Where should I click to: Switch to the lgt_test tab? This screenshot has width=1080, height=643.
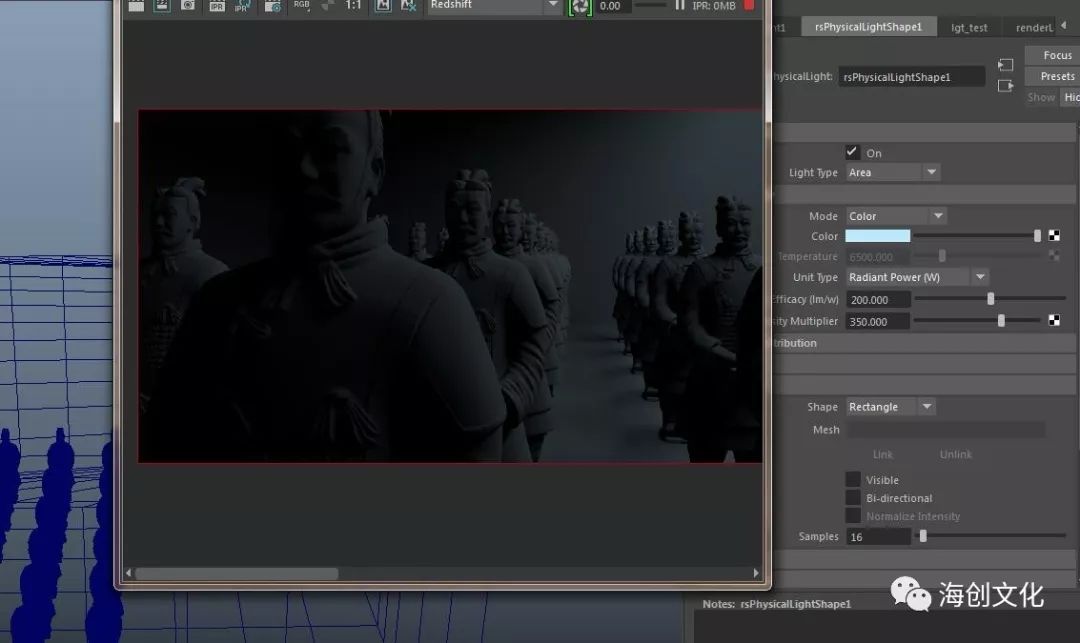(x=969, y=27)
